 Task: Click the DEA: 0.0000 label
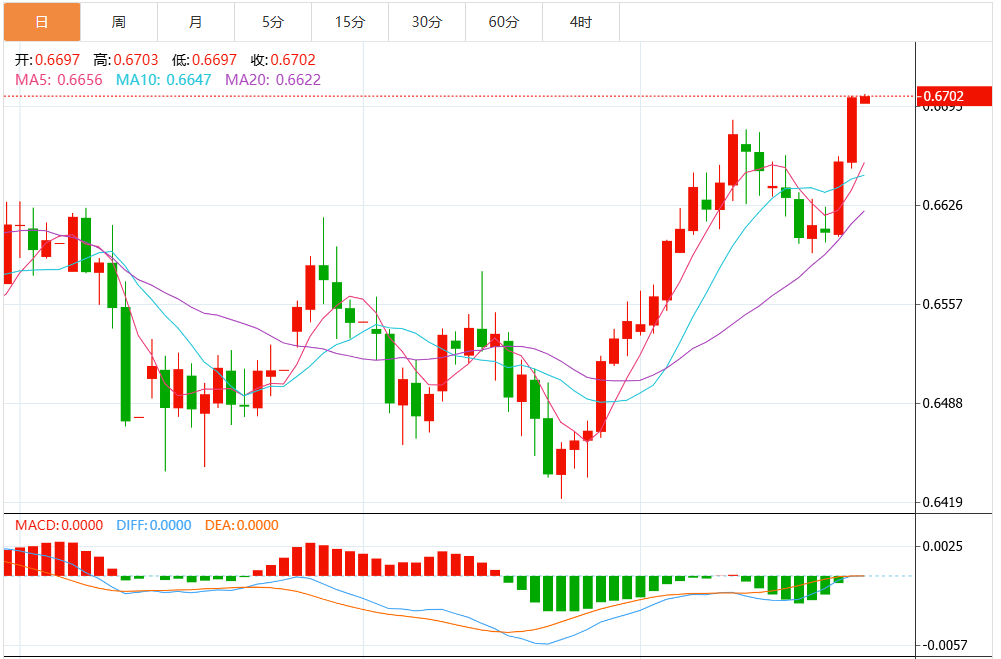241,525
